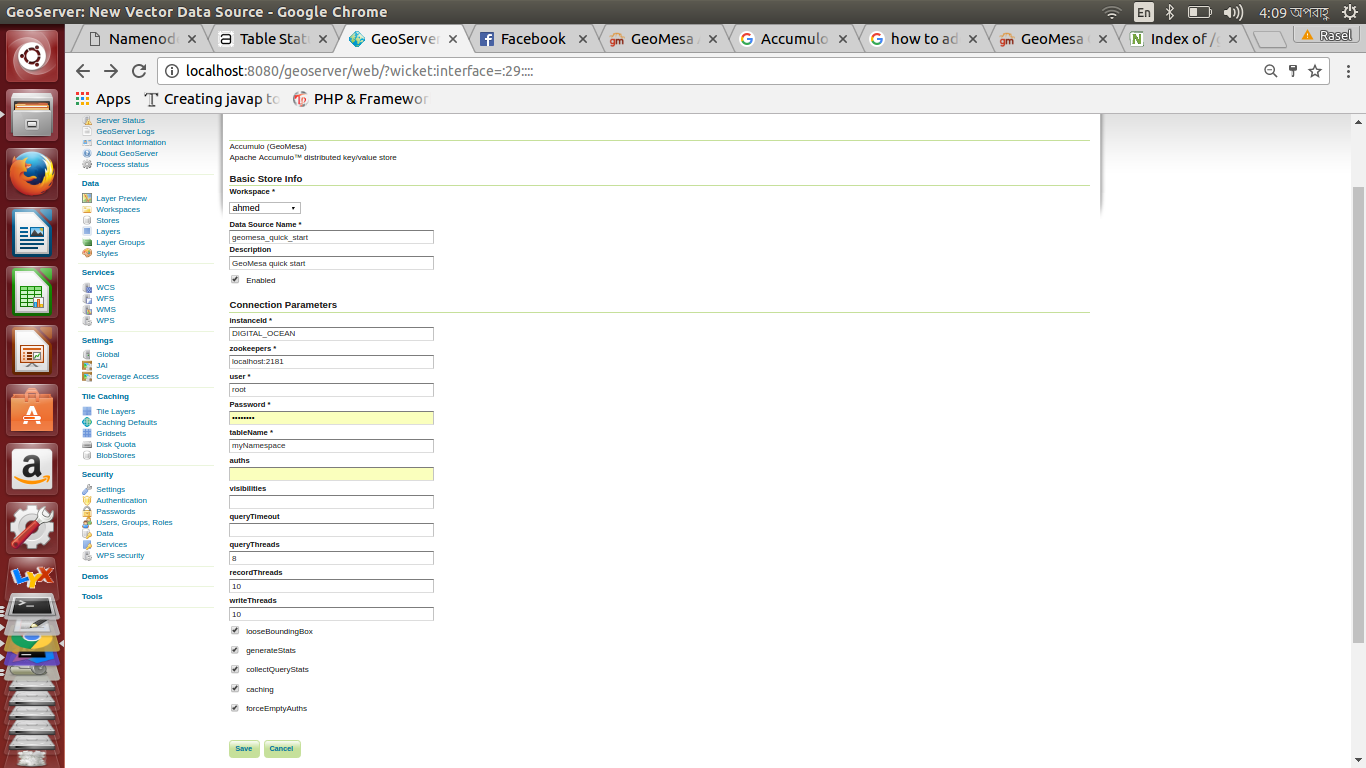Open the zoom indicator in address bar
The image size is (1366, 768).
click(x=1271, y=71)
